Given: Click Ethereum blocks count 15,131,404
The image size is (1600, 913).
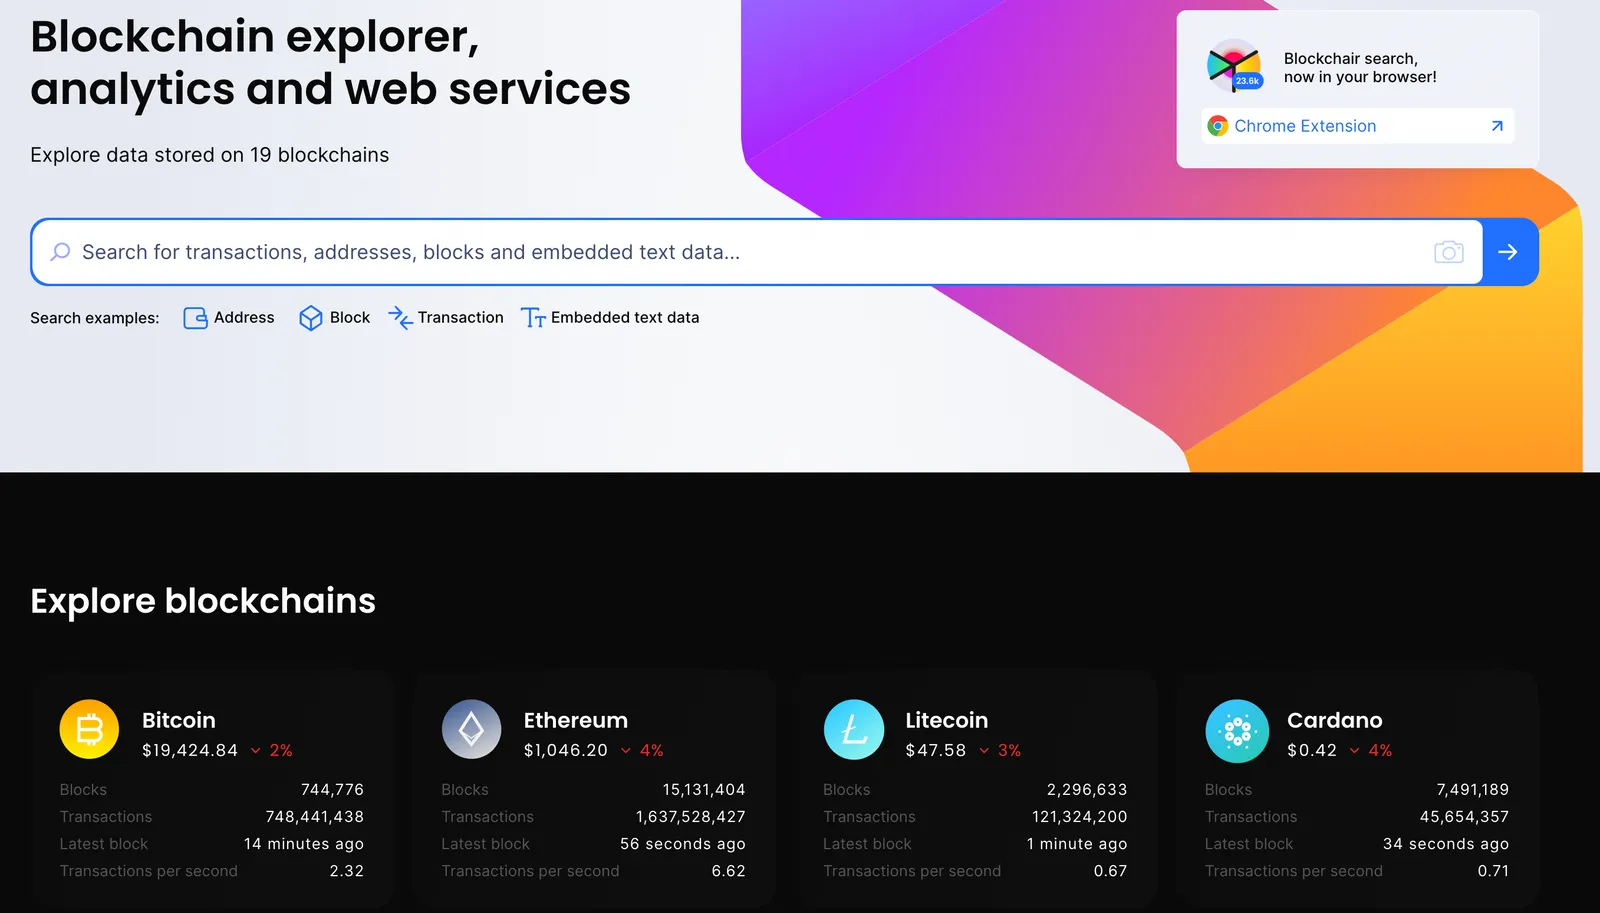Looking at the screenshot, I should point(704,790).
